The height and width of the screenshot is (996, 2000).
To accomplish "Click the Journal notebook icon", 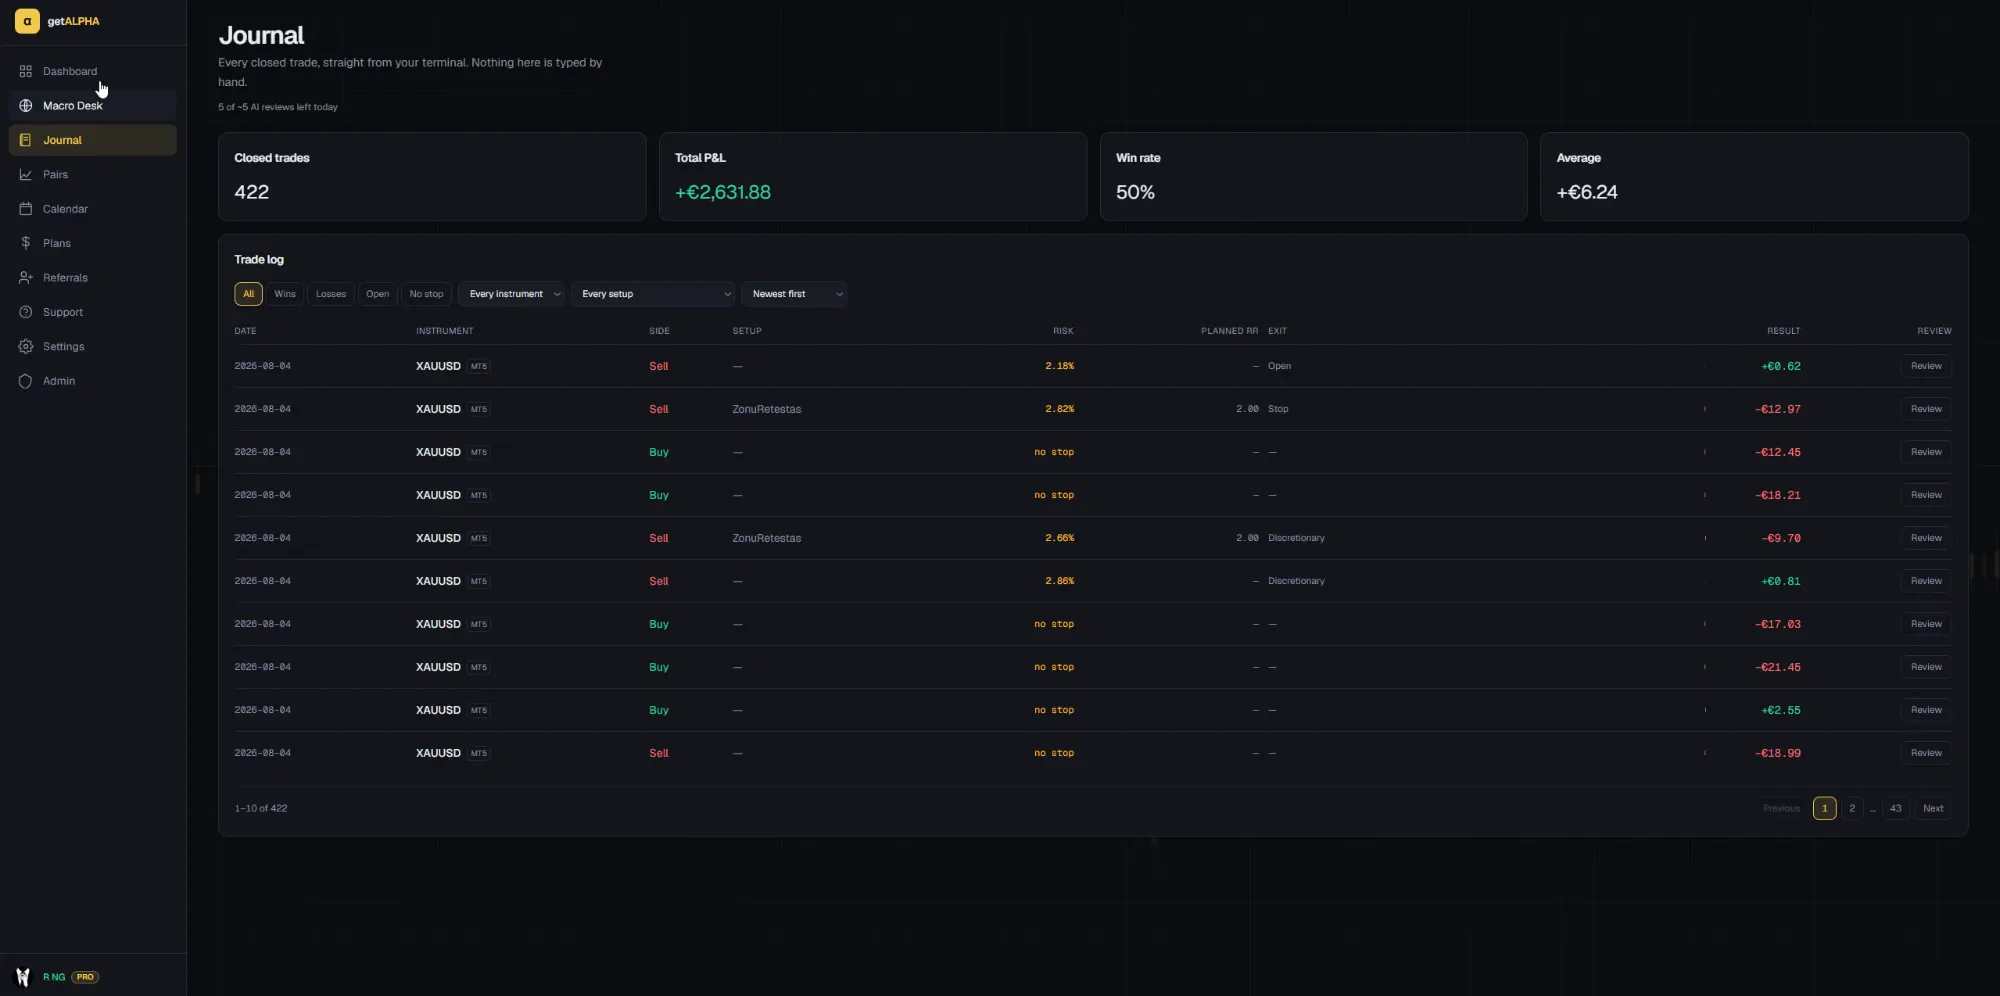I will tap(26, 140).
